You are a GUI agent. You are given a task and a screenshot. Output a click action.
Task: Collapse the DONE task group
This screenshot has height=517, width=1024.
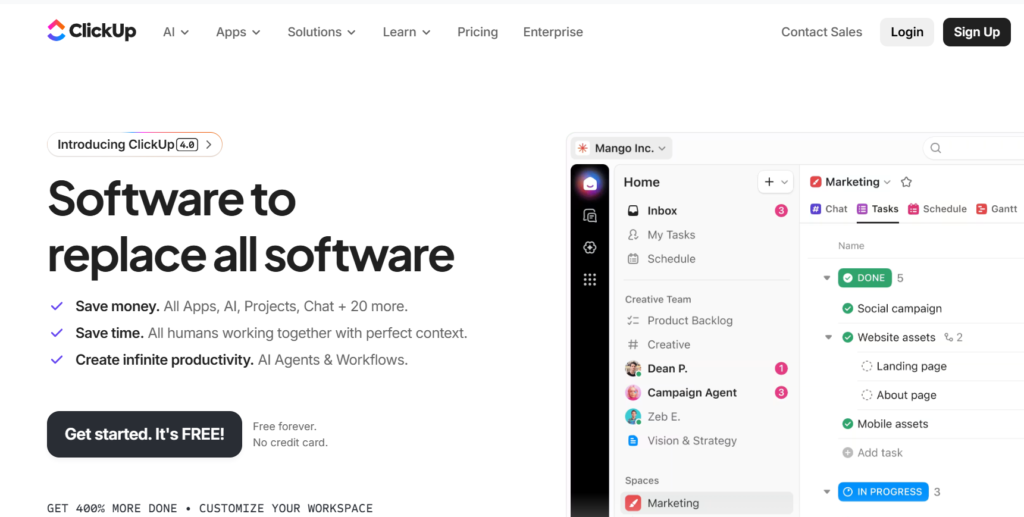[x=827, y=278]
